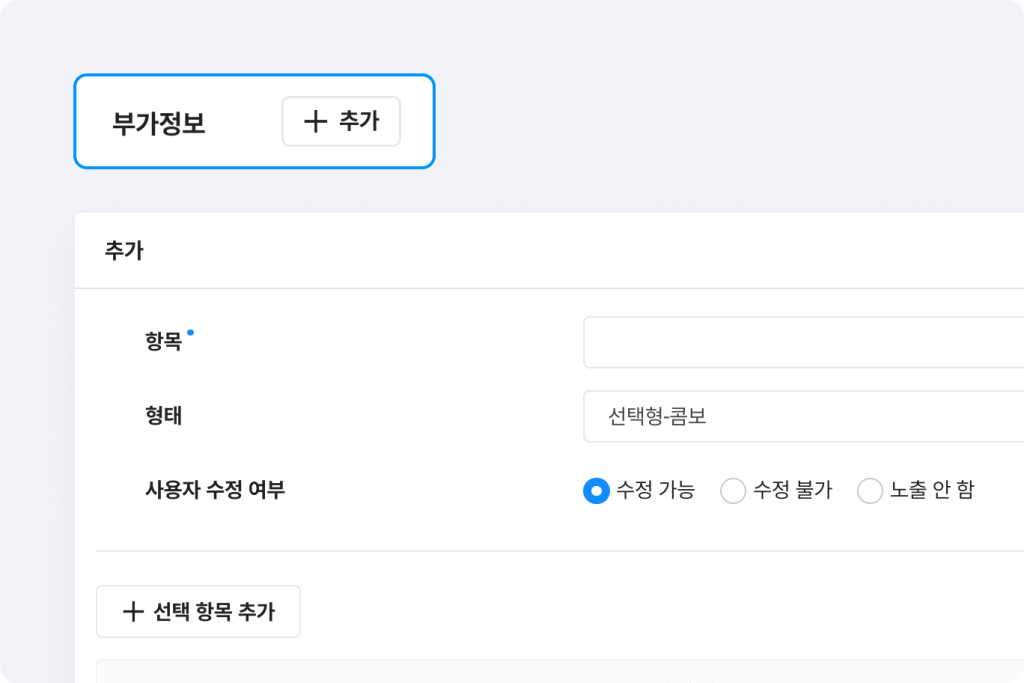
Task: Select the 수정 가능 radio button
Action: 596,491
